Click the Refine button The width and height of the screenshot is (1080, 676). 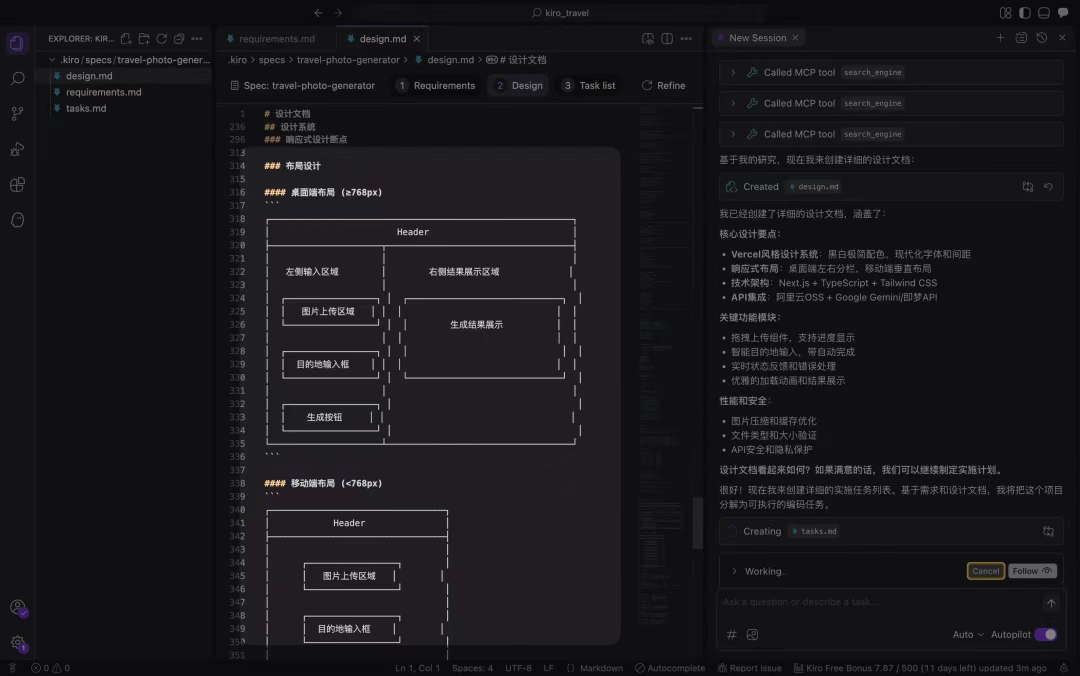point(663,85)
